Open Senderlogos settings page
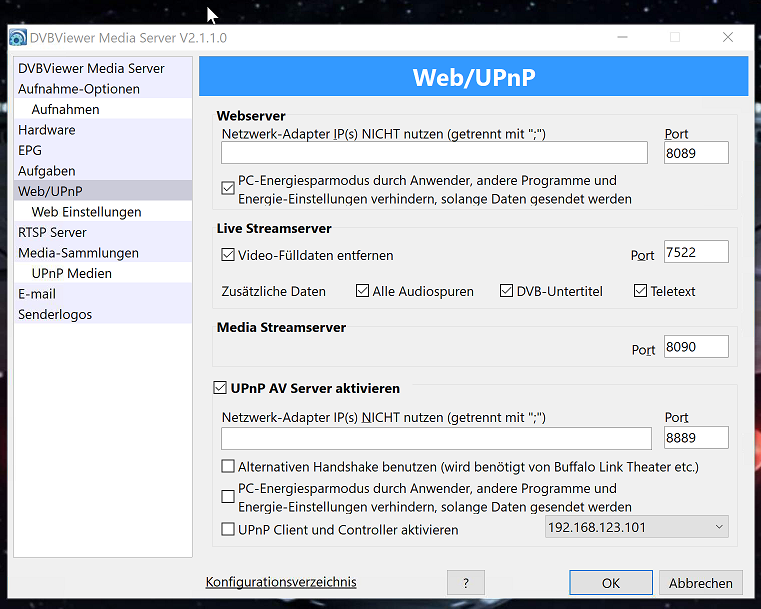The image size is (761, 609). coord(103,314)
